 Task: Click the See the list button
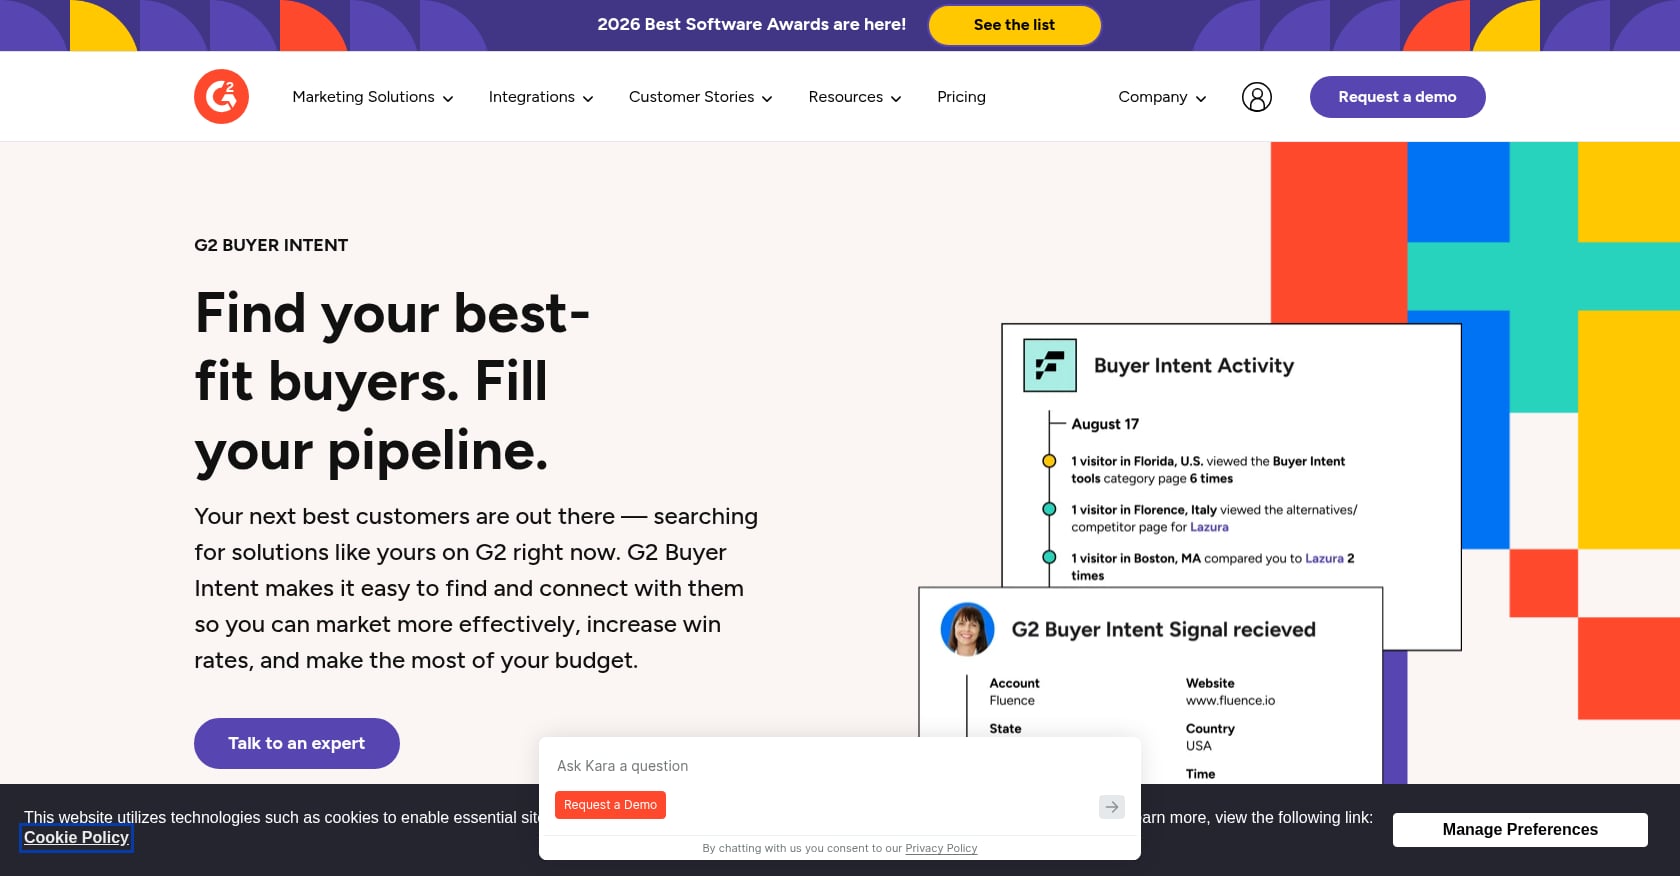pos(1014,25)
